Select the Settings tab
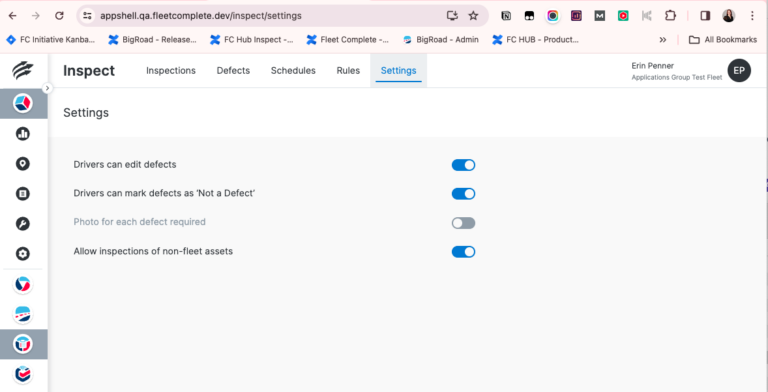Screen dimensions: 768x392 [399, 71]
